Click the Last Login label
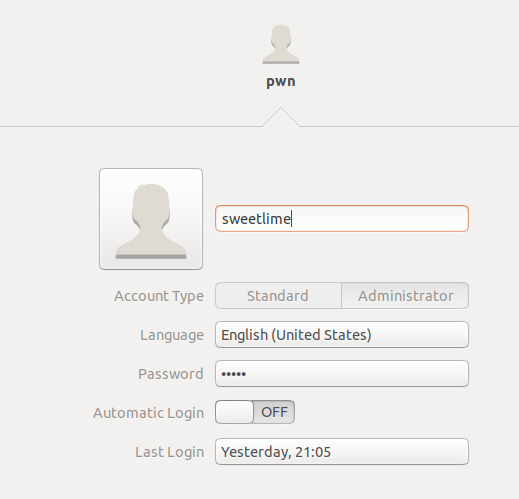Viewport: 519px width, 499px height. click(169, 452)
